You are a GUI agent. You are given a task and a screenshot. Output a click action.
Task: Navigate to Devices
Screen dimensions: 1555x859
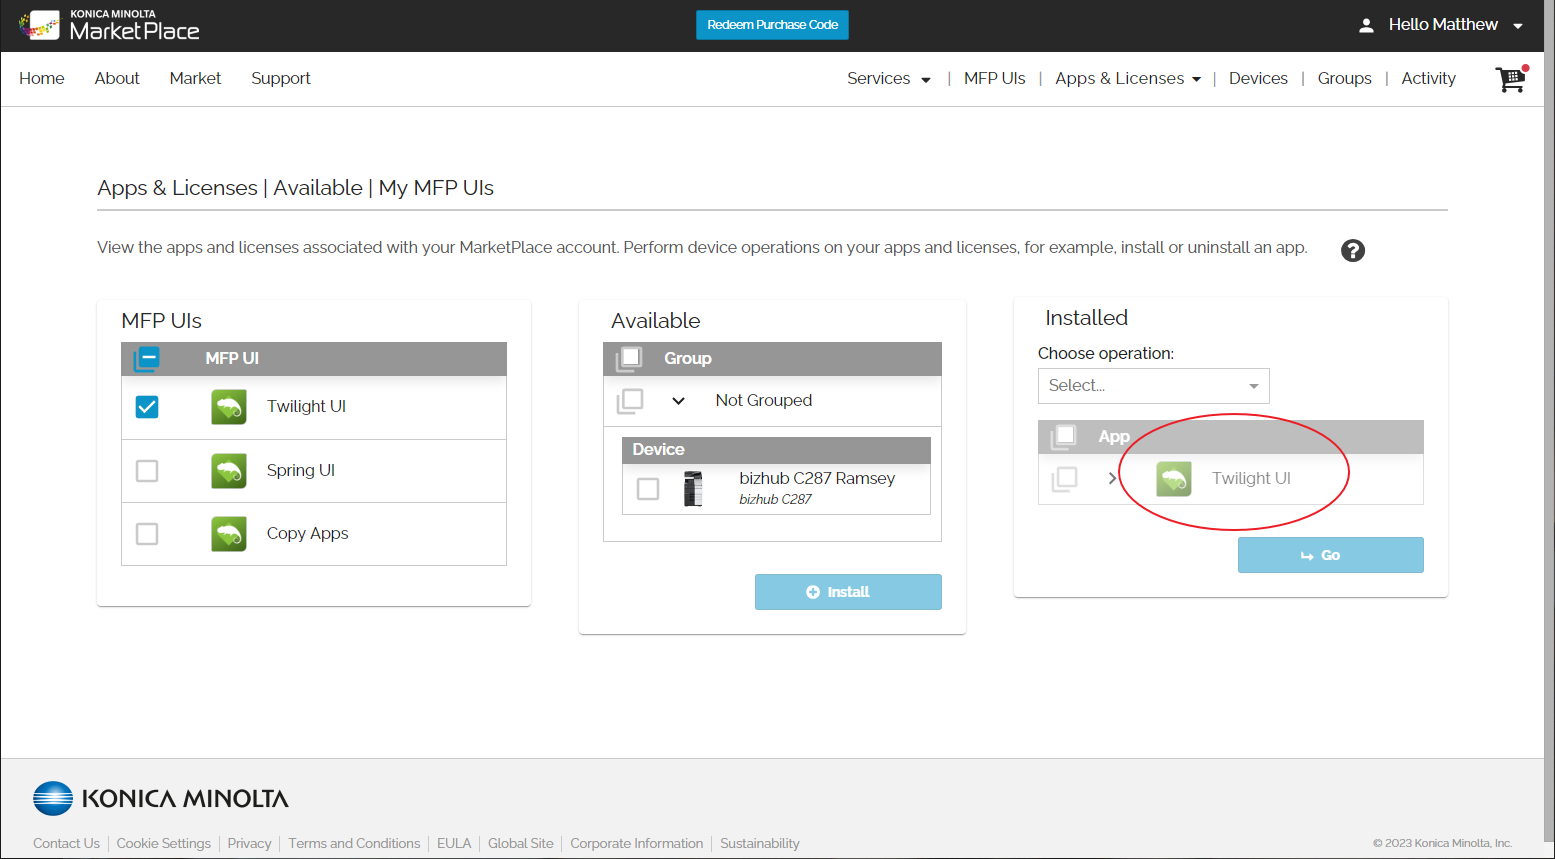point(1258,79)
